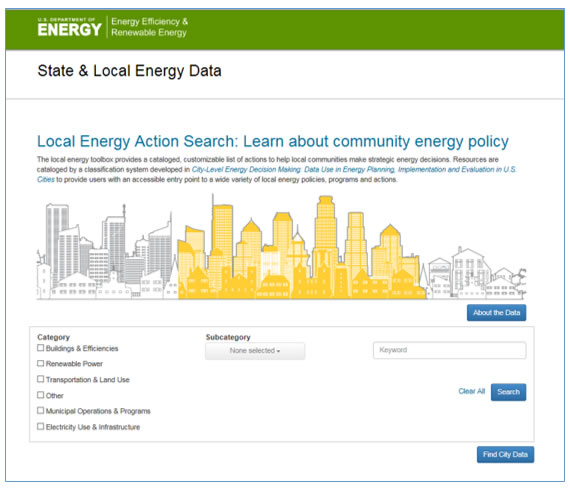570x490 pixels.
Task: Click the U.S. Department of Energy logo
Action: [69, 27]
